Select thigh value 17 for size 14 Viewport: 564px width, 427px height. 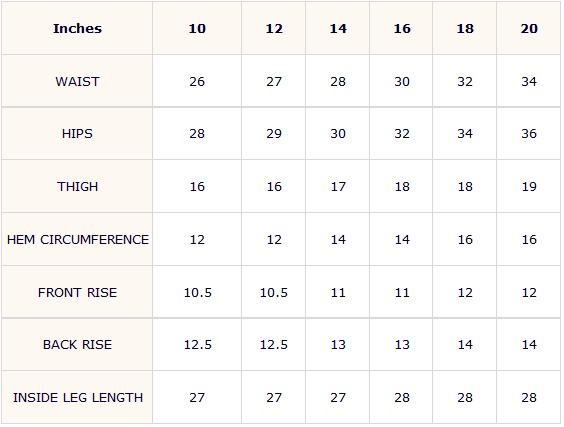point(338,187)
